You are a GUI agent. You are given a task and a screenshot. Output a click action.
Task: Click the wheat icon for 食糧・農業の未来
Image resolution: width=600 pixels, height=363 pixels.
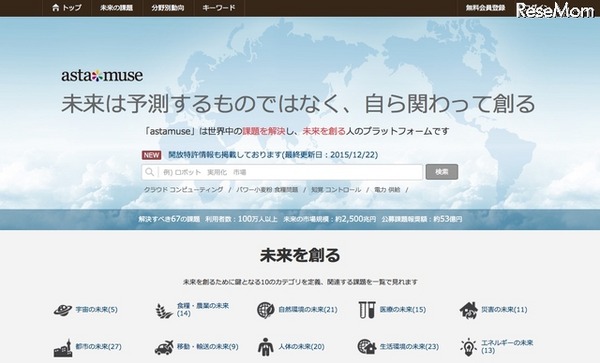coord(164,310)
